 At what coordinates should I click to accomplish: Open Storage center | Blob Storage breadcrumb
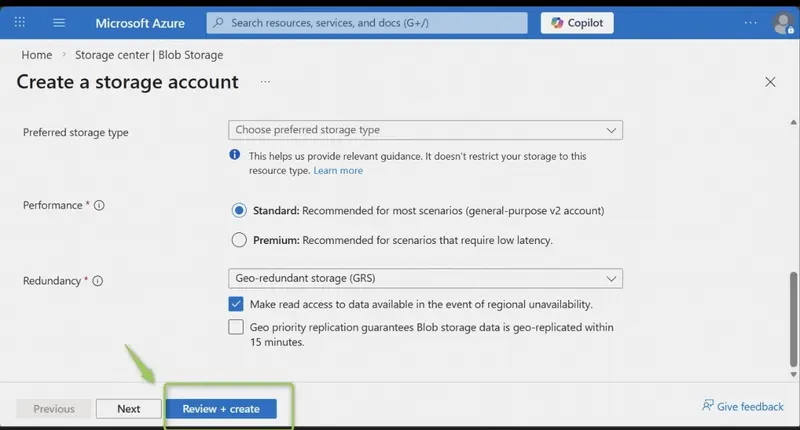click(149, 55)
